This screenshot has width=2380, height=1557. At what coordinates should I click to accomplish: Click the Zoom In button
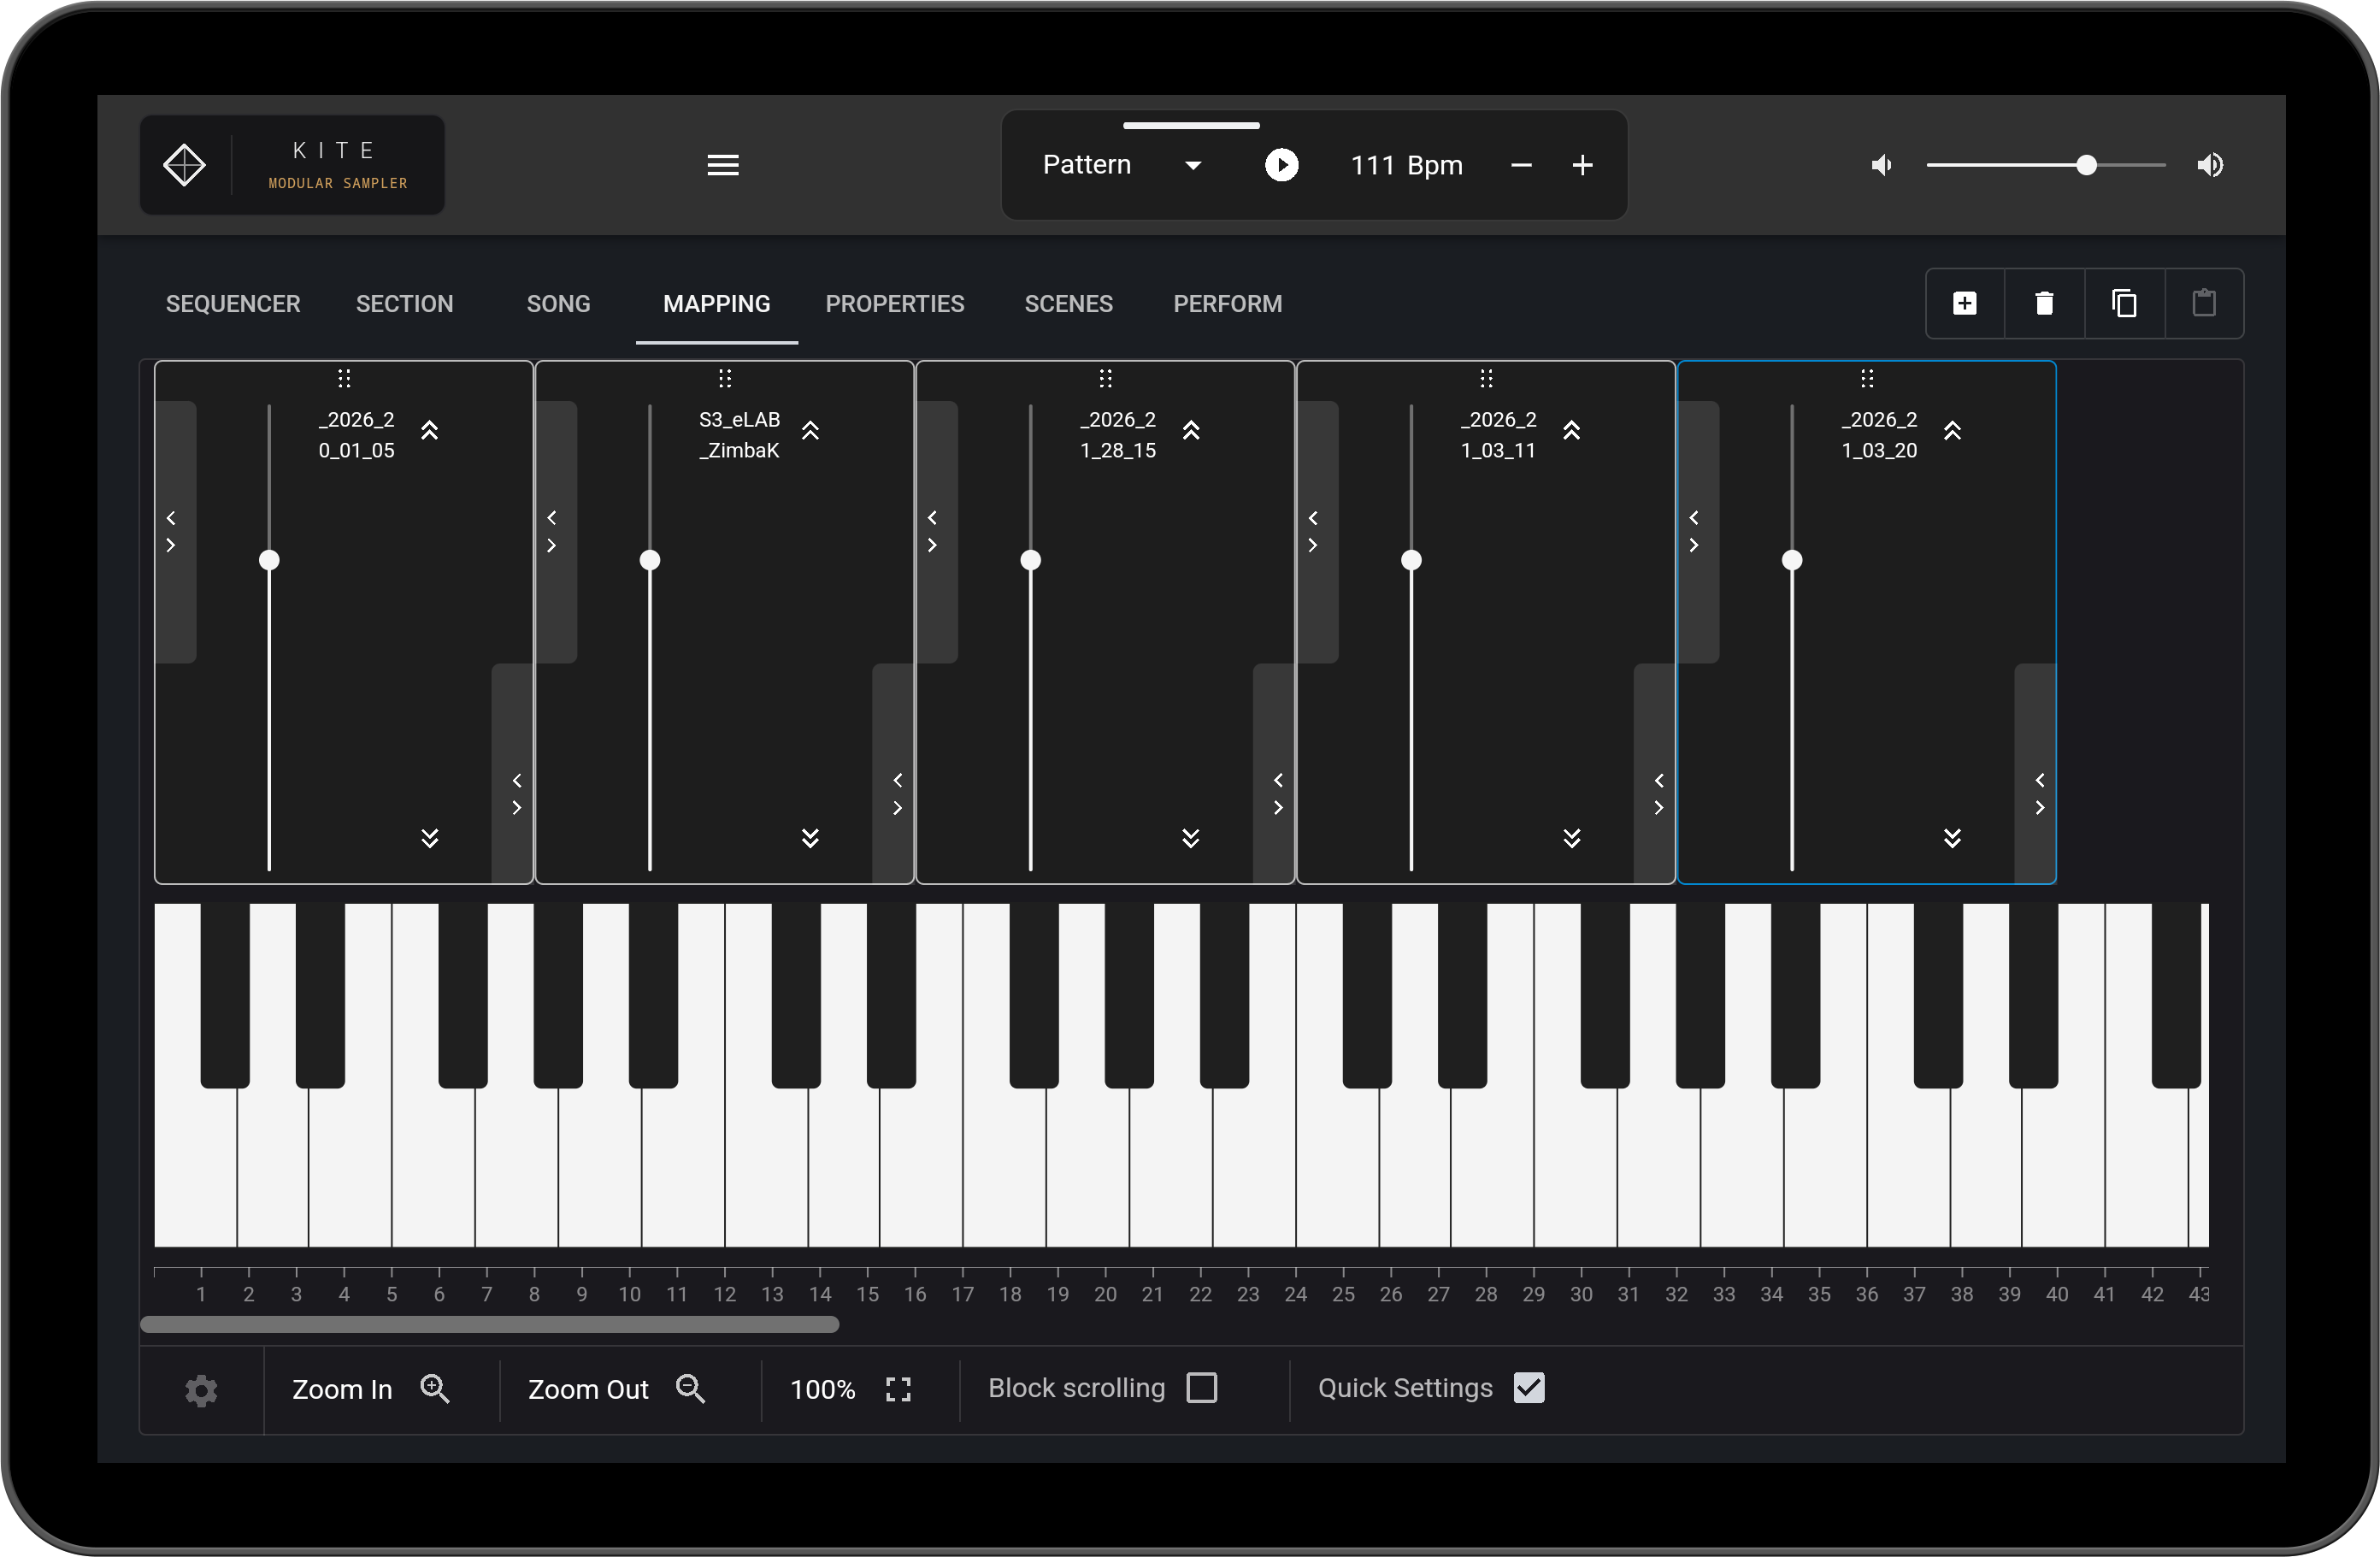pos(369,1390)
